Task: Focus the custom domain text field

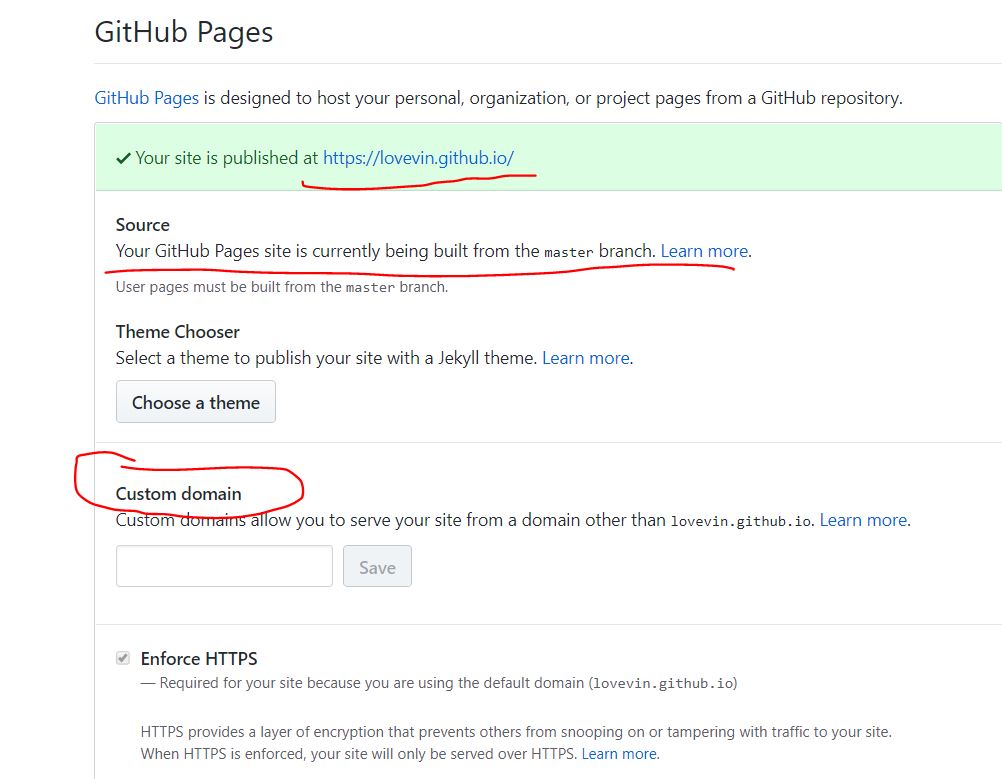Action: 224,566
